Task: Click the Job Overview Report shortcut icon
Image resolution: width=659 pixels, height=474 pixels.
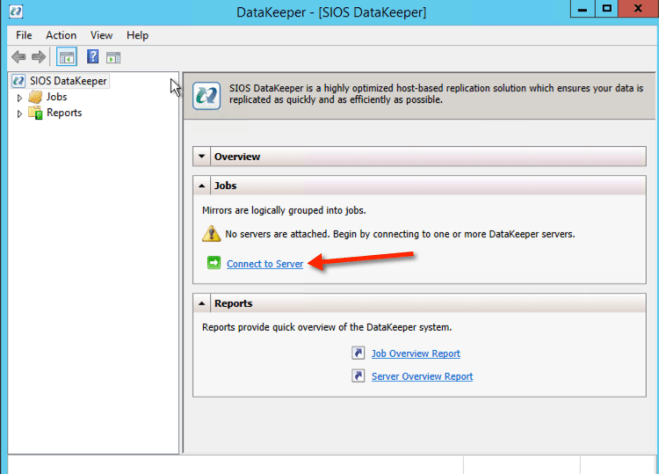Action: [358, 353]
